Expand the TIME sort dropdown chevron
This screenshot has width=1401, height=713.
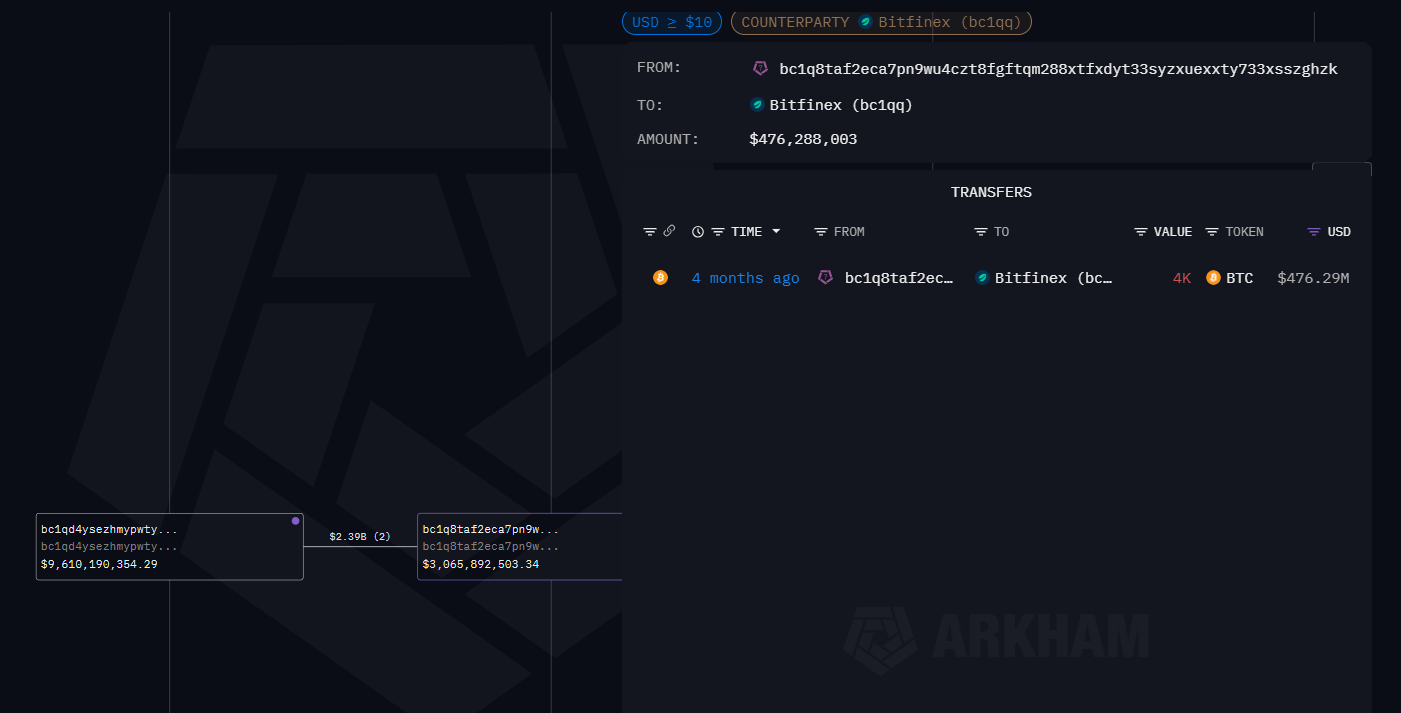tap(775, 231)
